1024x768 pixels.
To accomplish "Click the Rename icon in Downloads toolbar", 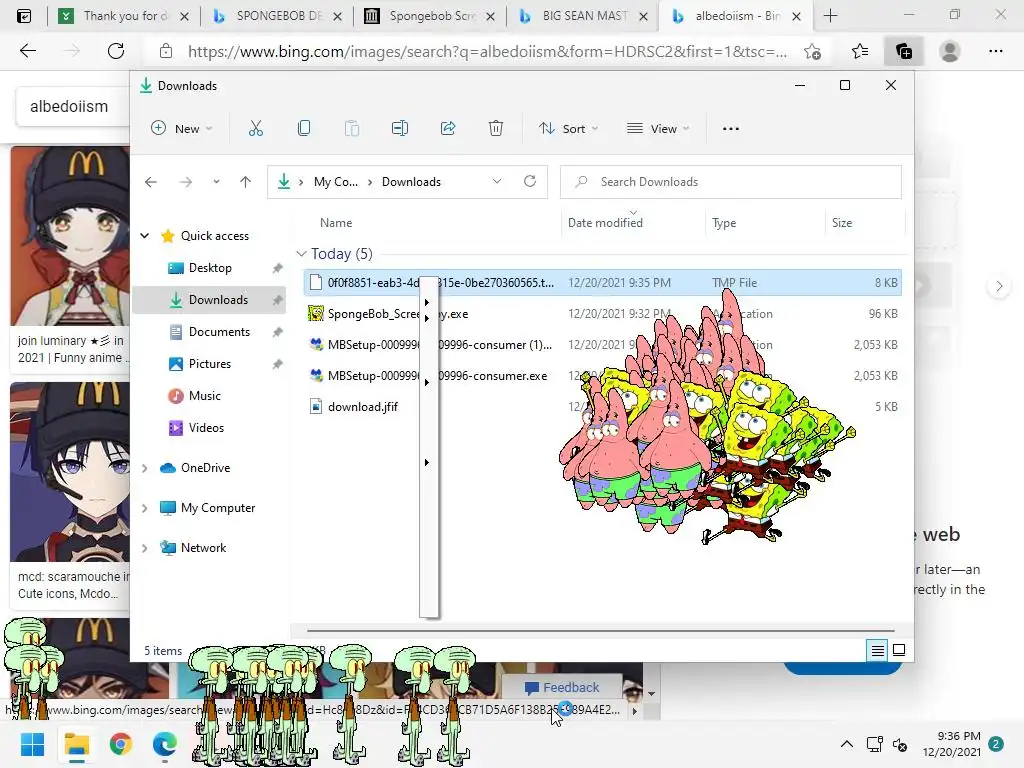I will (x=400, y=129).
